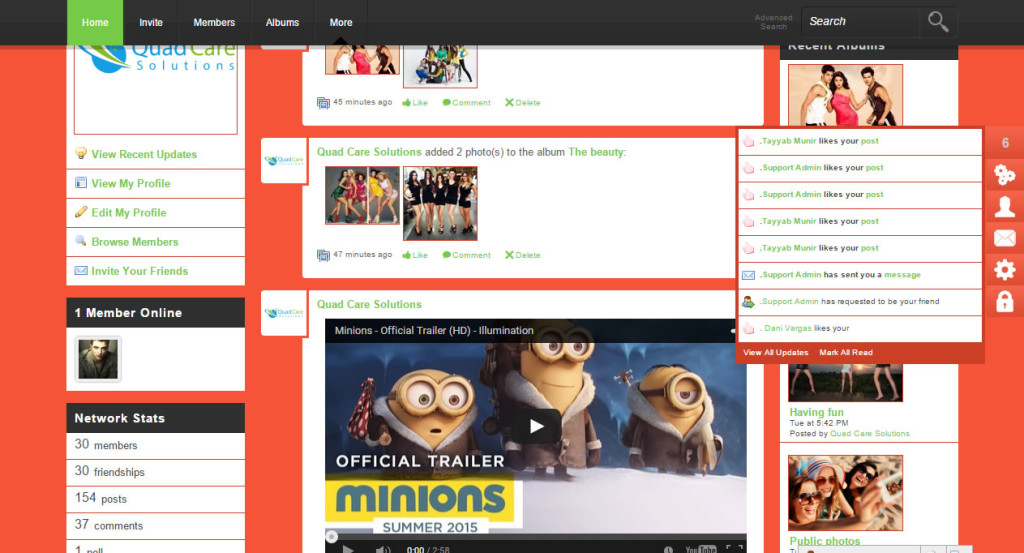Open online member's avatar thumbnail
Viewport: 1024px width, 553px height.
pyautogui.click(x=98, y=359)
